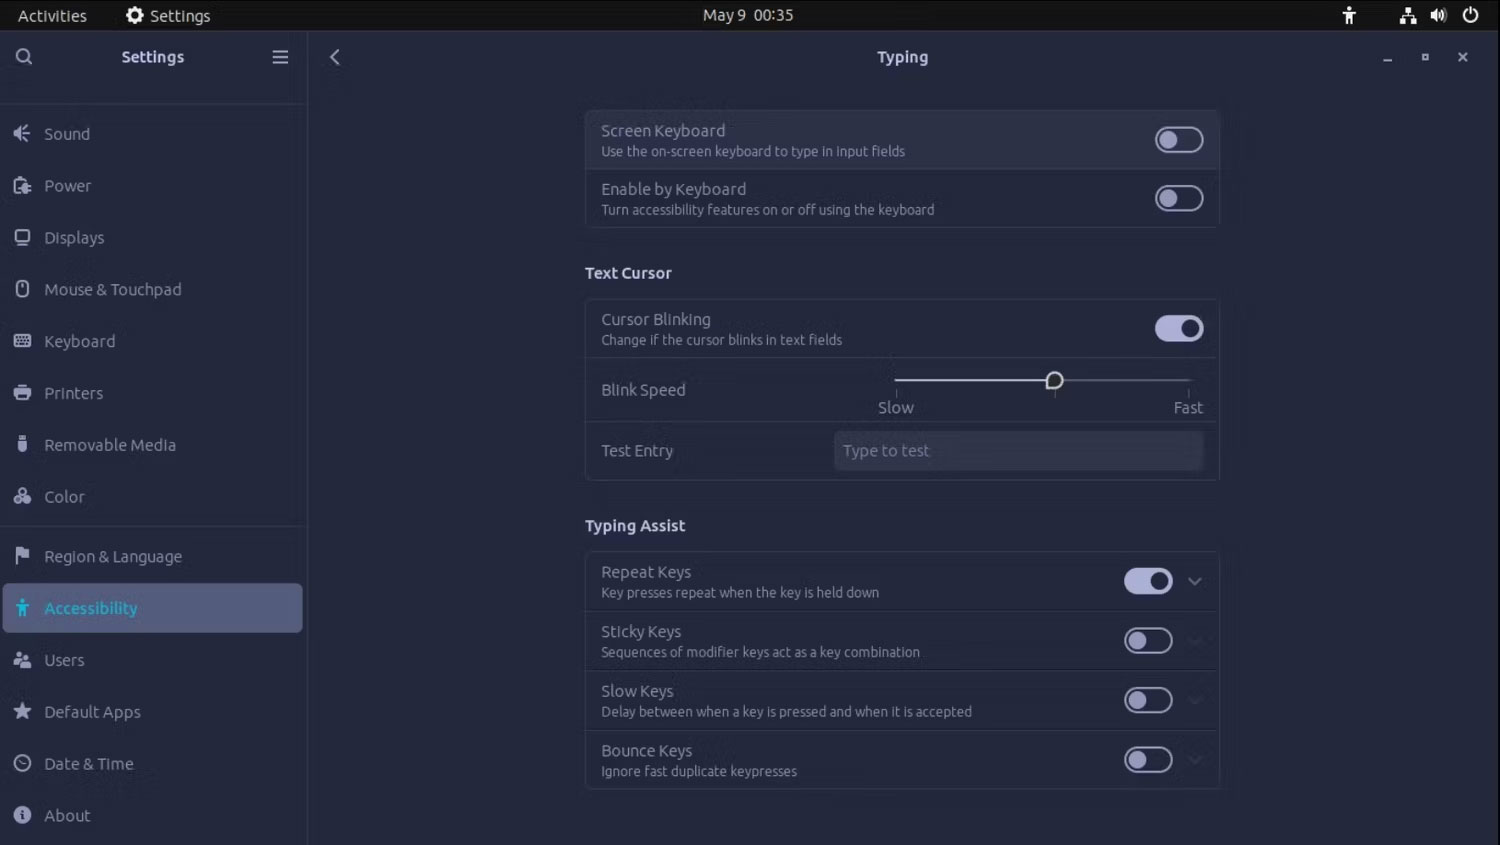This screenshot has width=1500, height=845.
Task: Expand the Repeat Keys options chevron
Action: pyautogui.click(x=1194, y=581)
